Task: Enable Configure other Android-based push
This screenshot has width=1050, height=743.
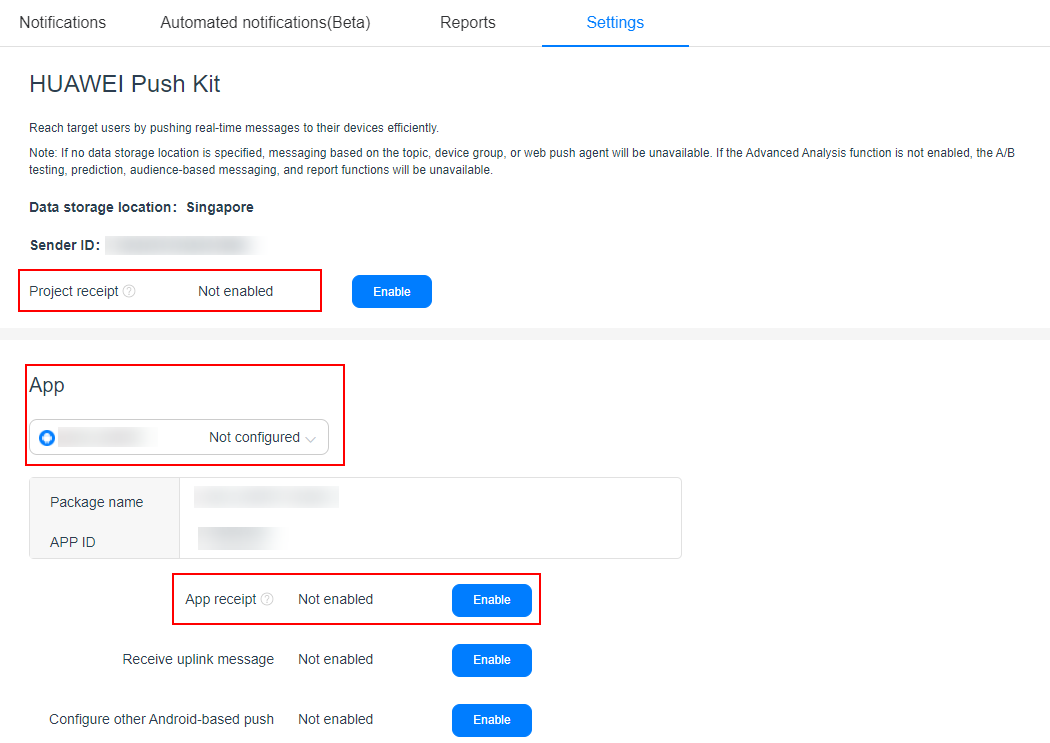Action: click(x=492, y=720)
